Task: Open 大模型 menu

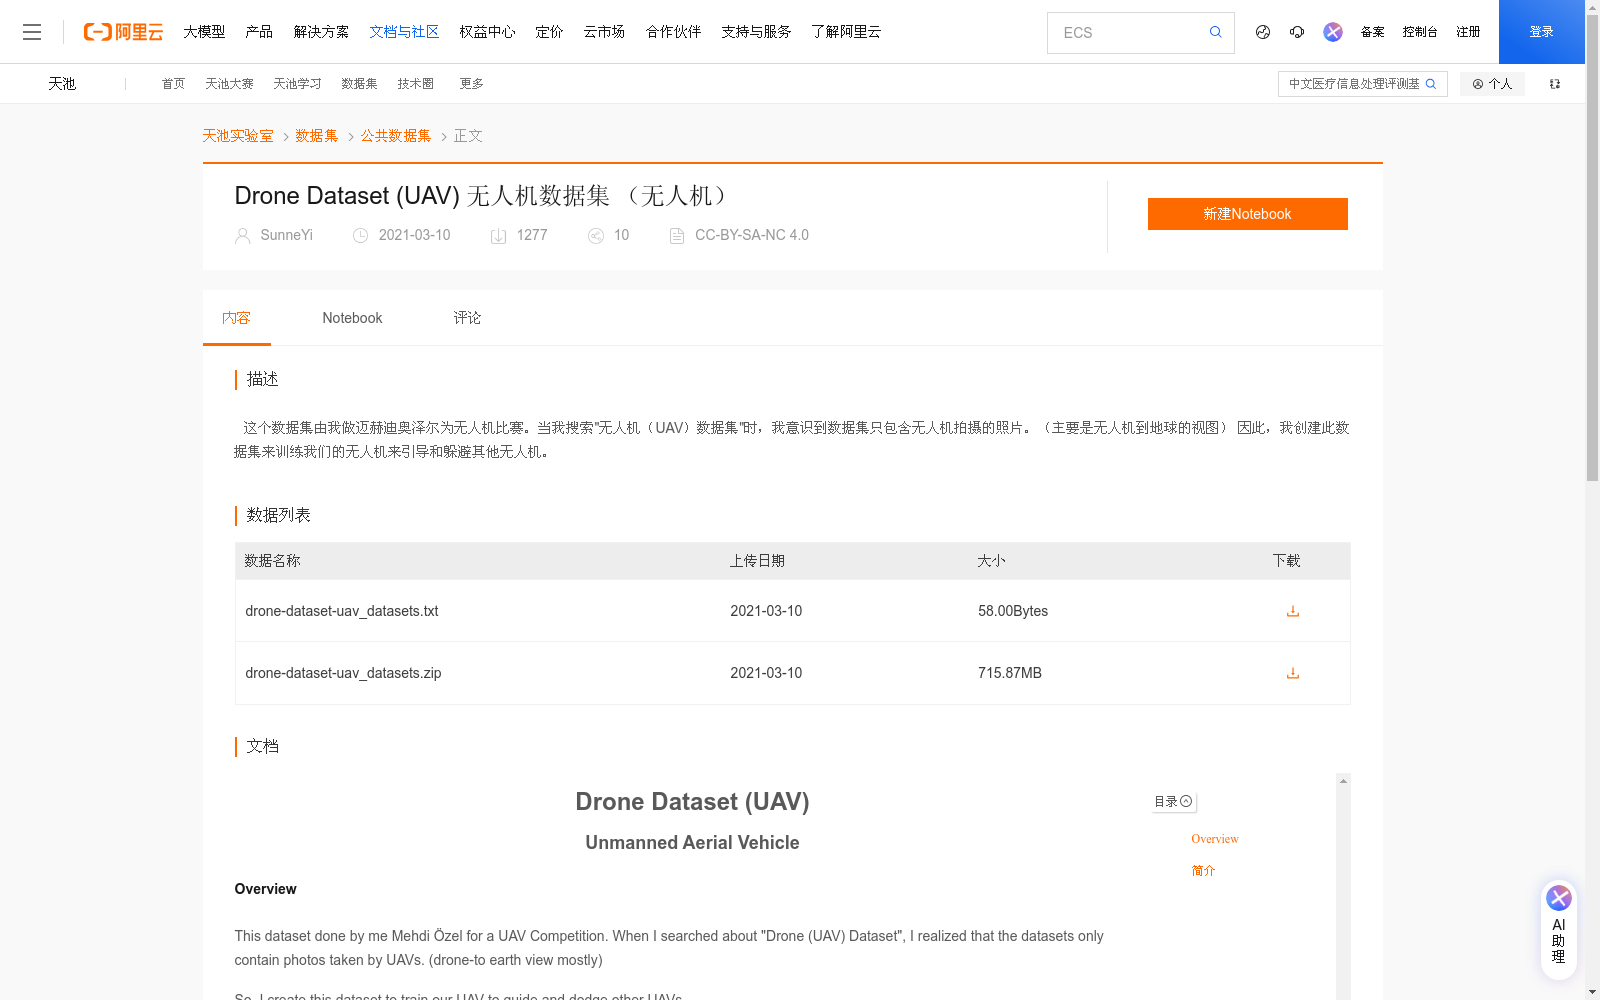Action: [204, 32]
